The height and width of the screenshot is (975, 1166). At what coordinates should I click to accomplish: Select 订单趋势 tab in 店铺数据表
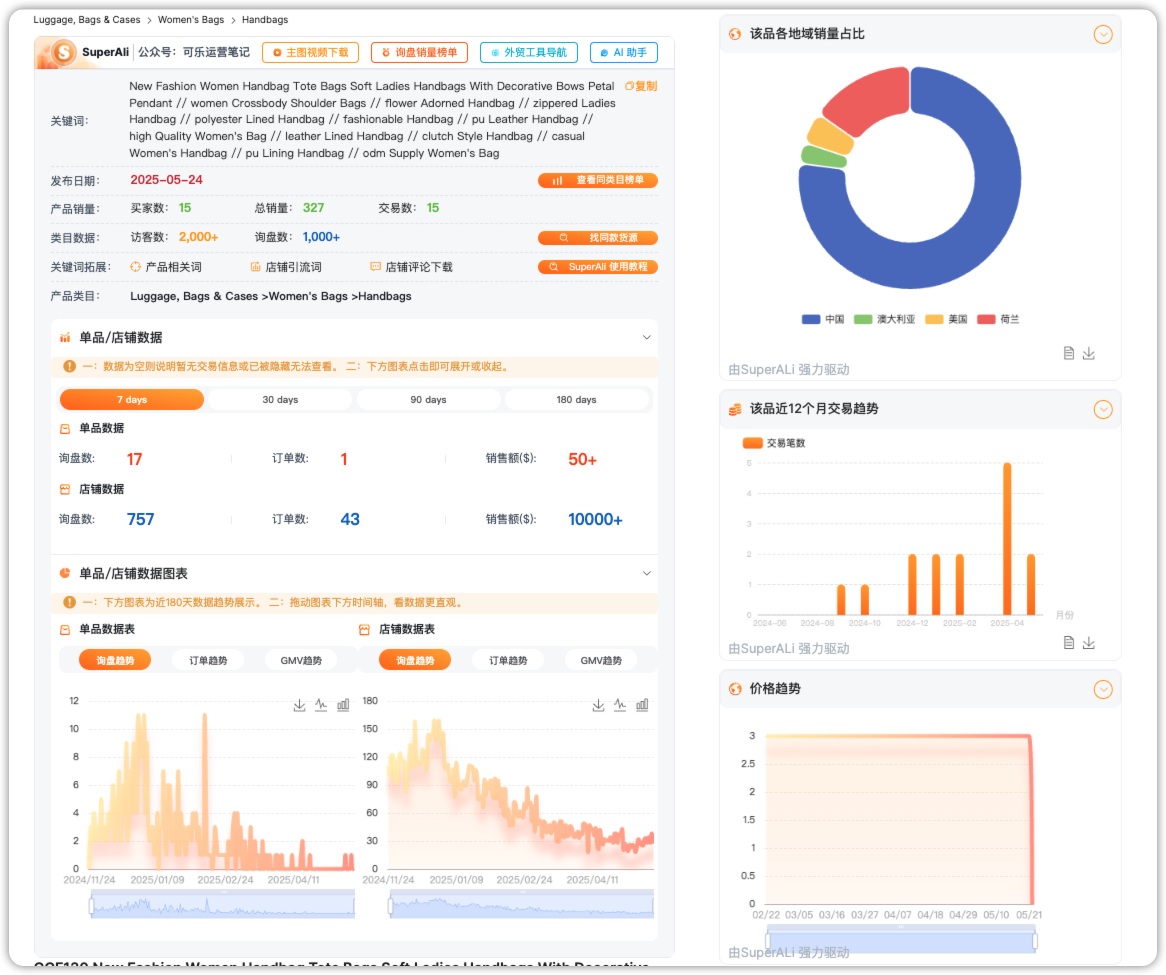coord(508,660)
